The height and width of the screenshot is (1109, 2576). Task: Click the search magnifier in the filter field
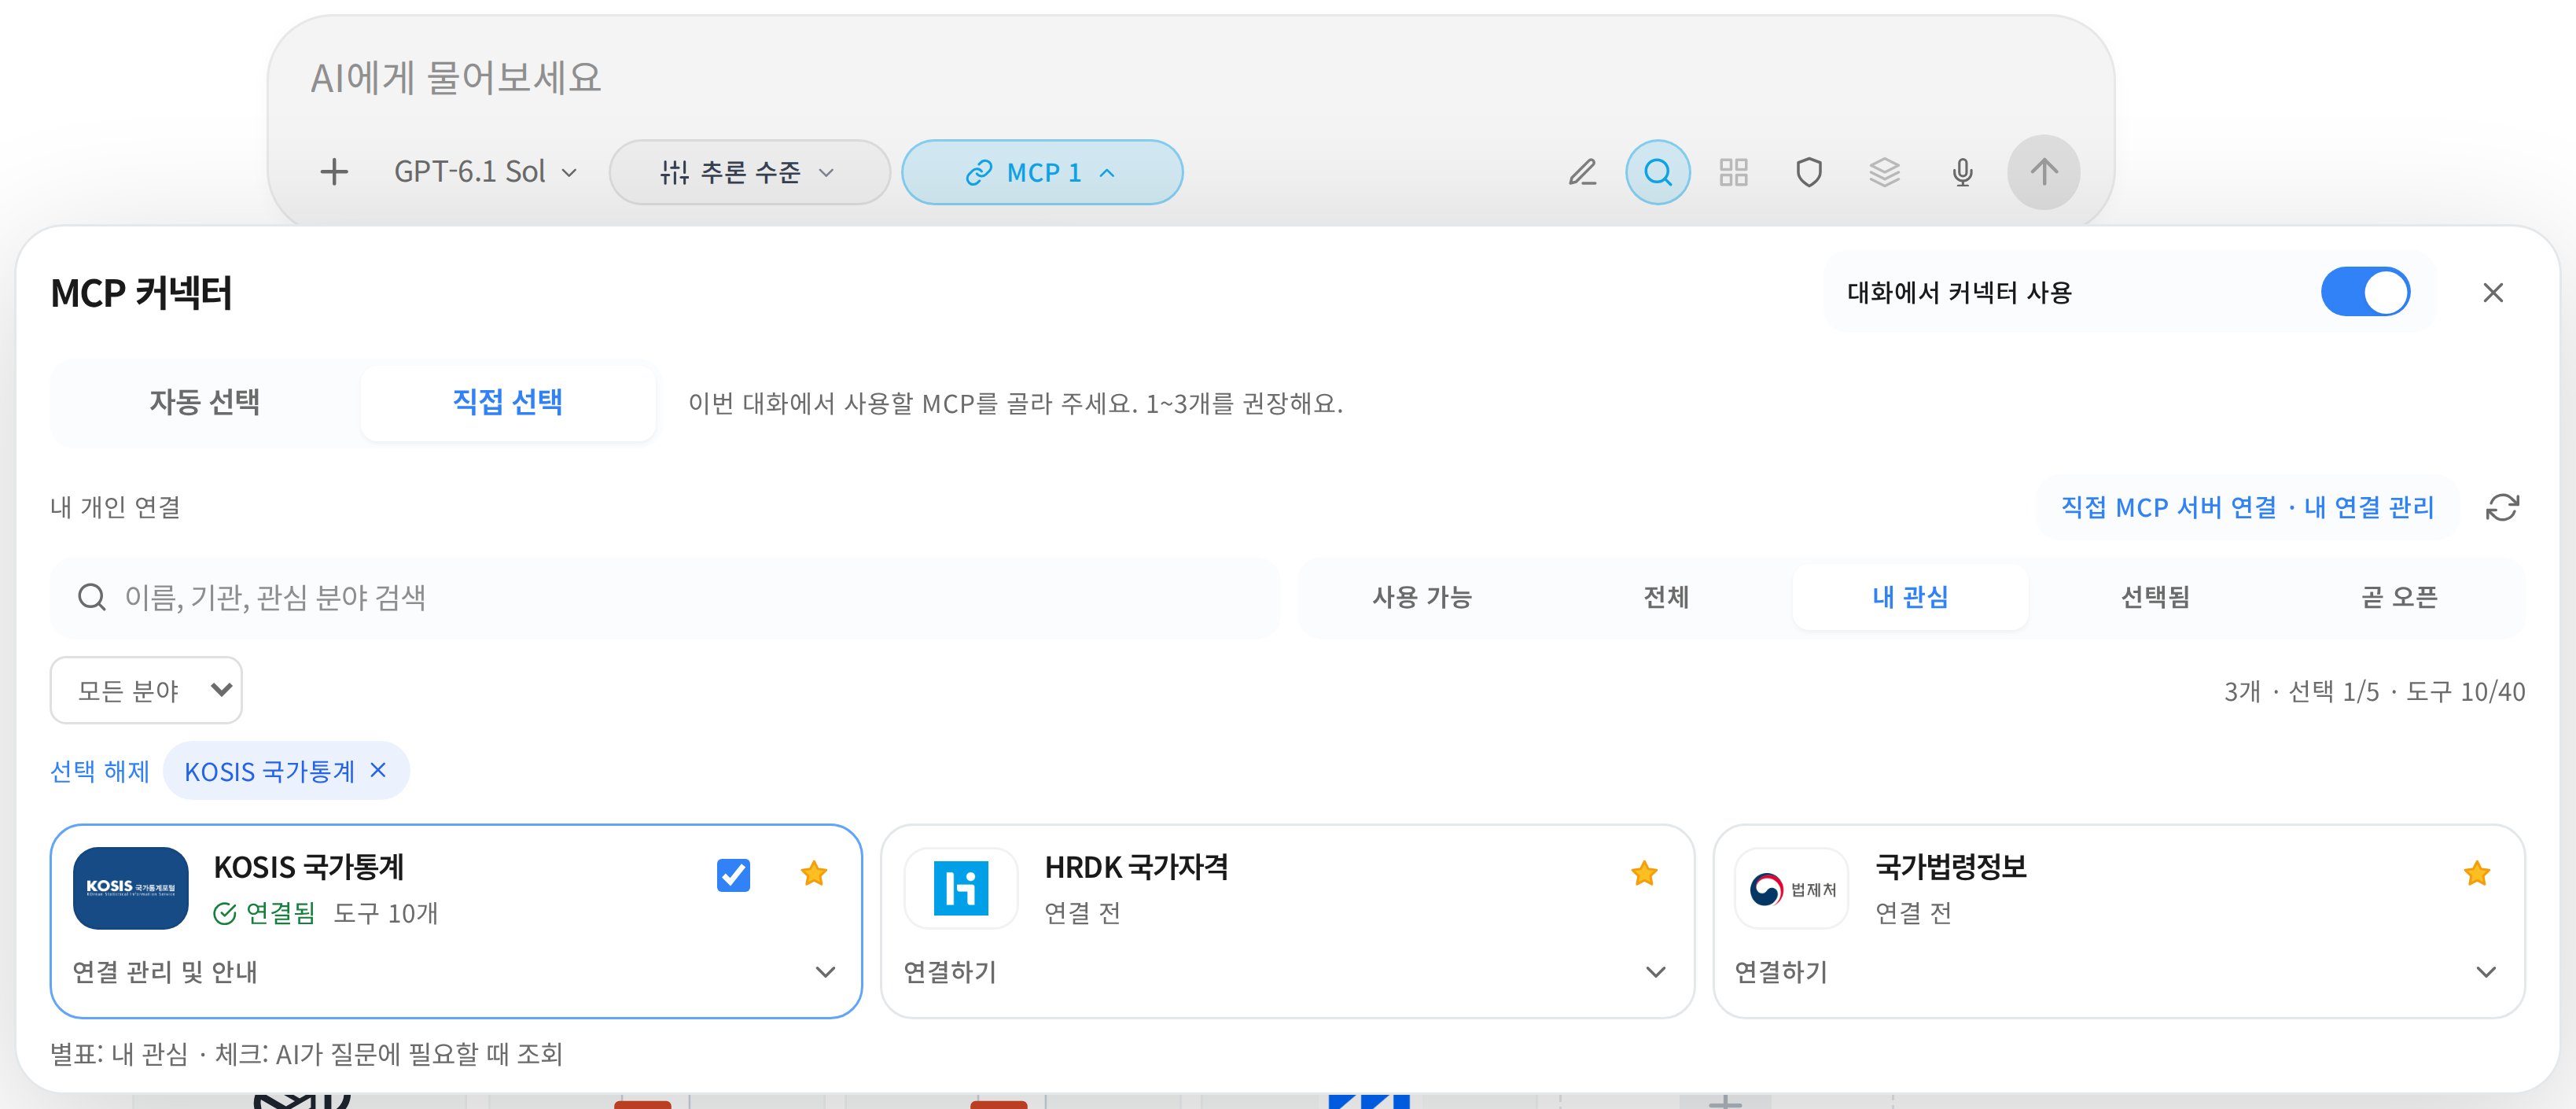pos(92,597)
